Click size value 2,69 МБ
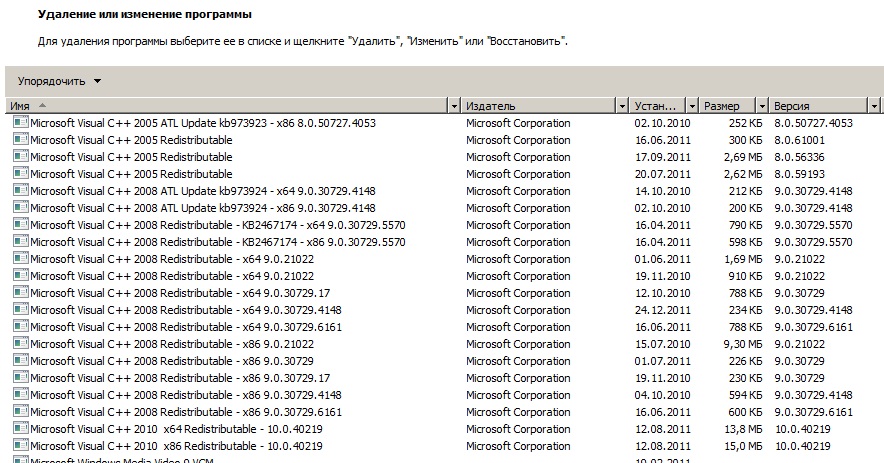This screenshot has width=884, height=463. tap(742, 157)
